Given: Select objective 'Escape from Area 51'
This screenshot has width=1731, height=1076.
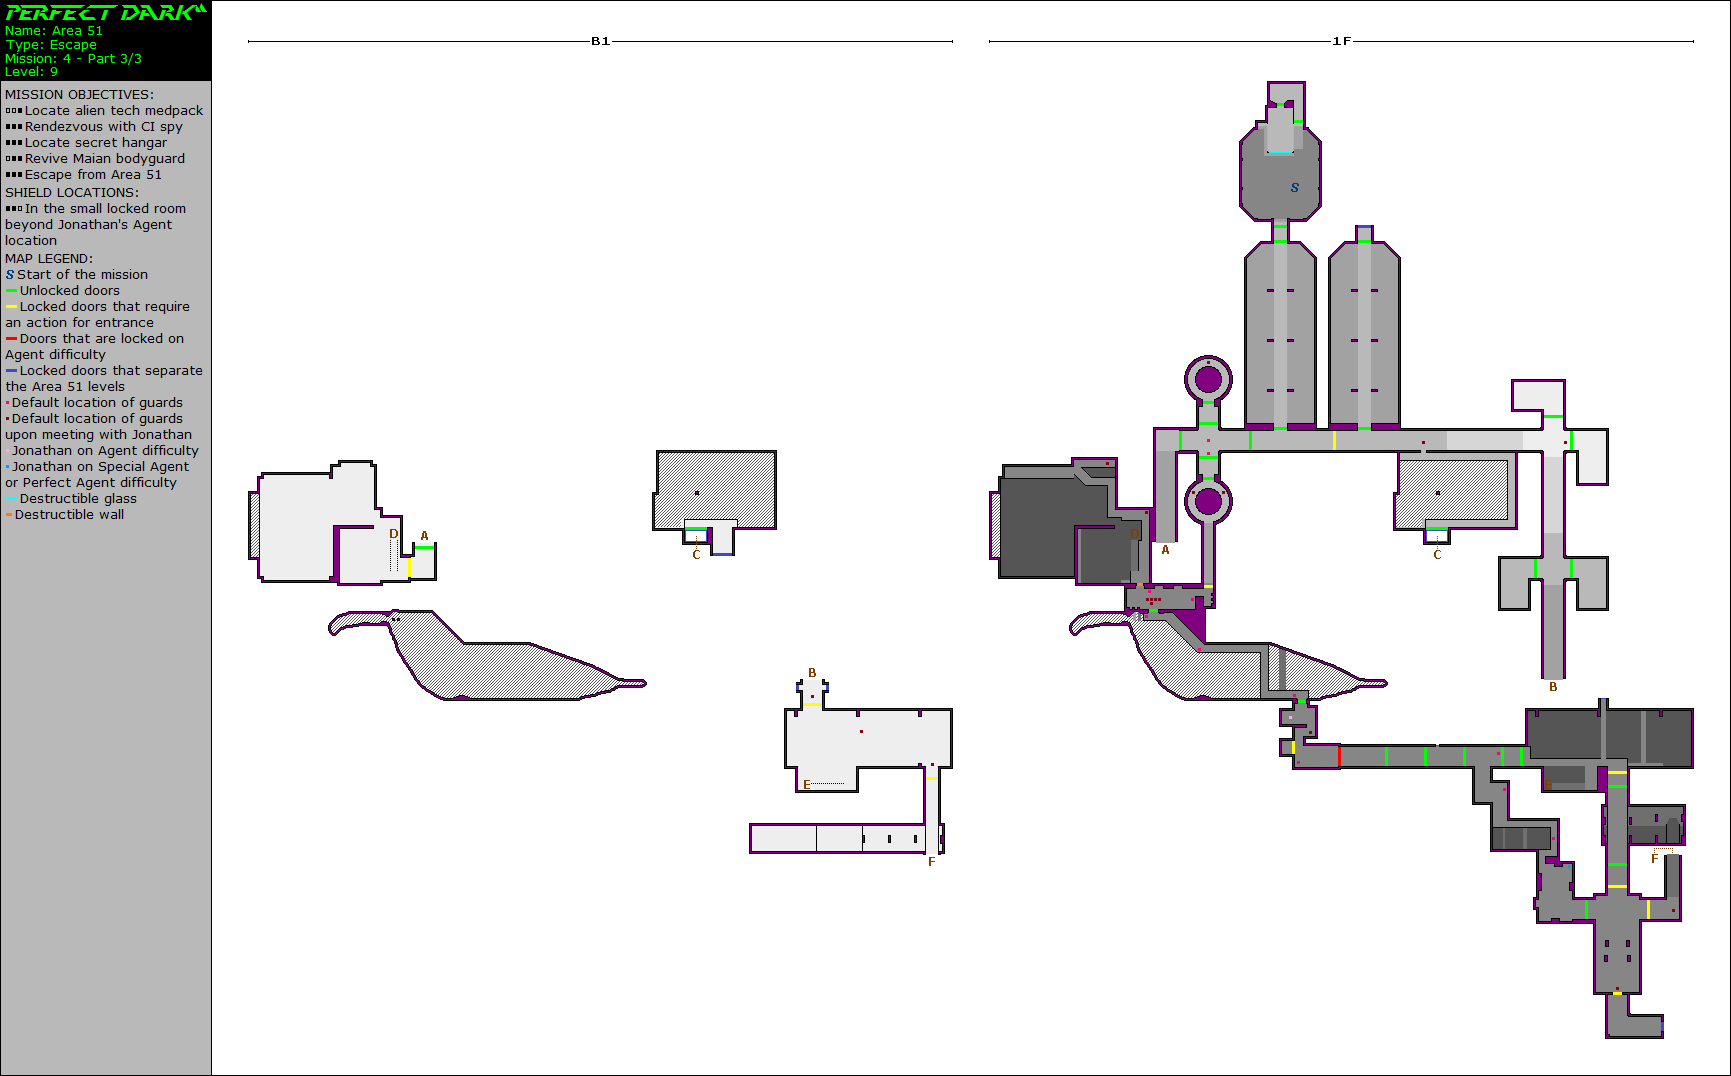Looking at the screenshot, I should tap(93, 175).
